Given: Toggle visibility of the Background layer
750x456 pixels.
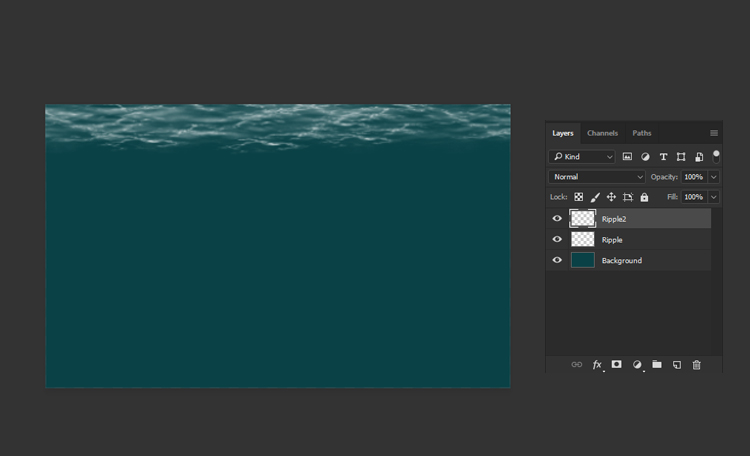Looking at the screenshot, I should 557,260.
